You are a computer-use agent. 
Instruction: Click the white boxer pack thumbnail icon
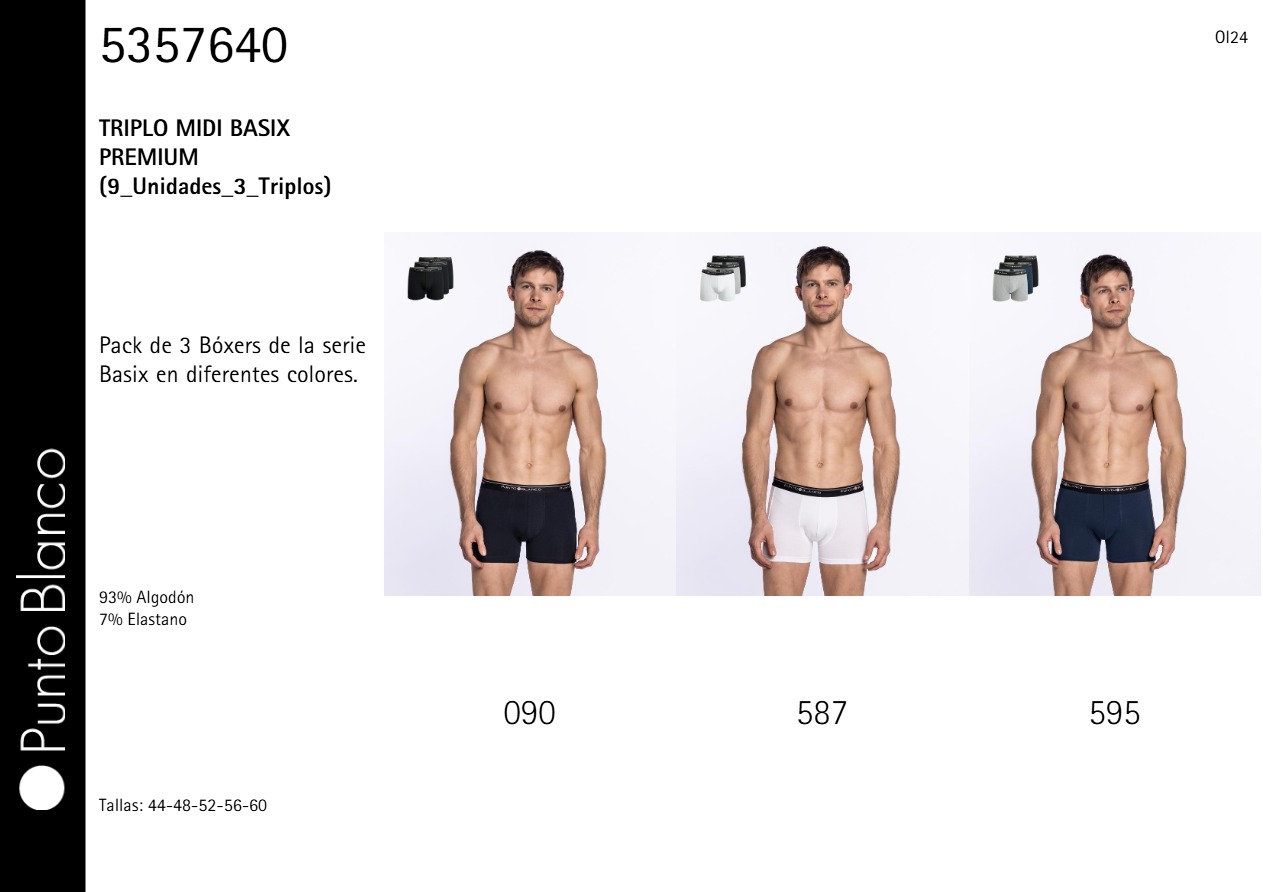722,278
